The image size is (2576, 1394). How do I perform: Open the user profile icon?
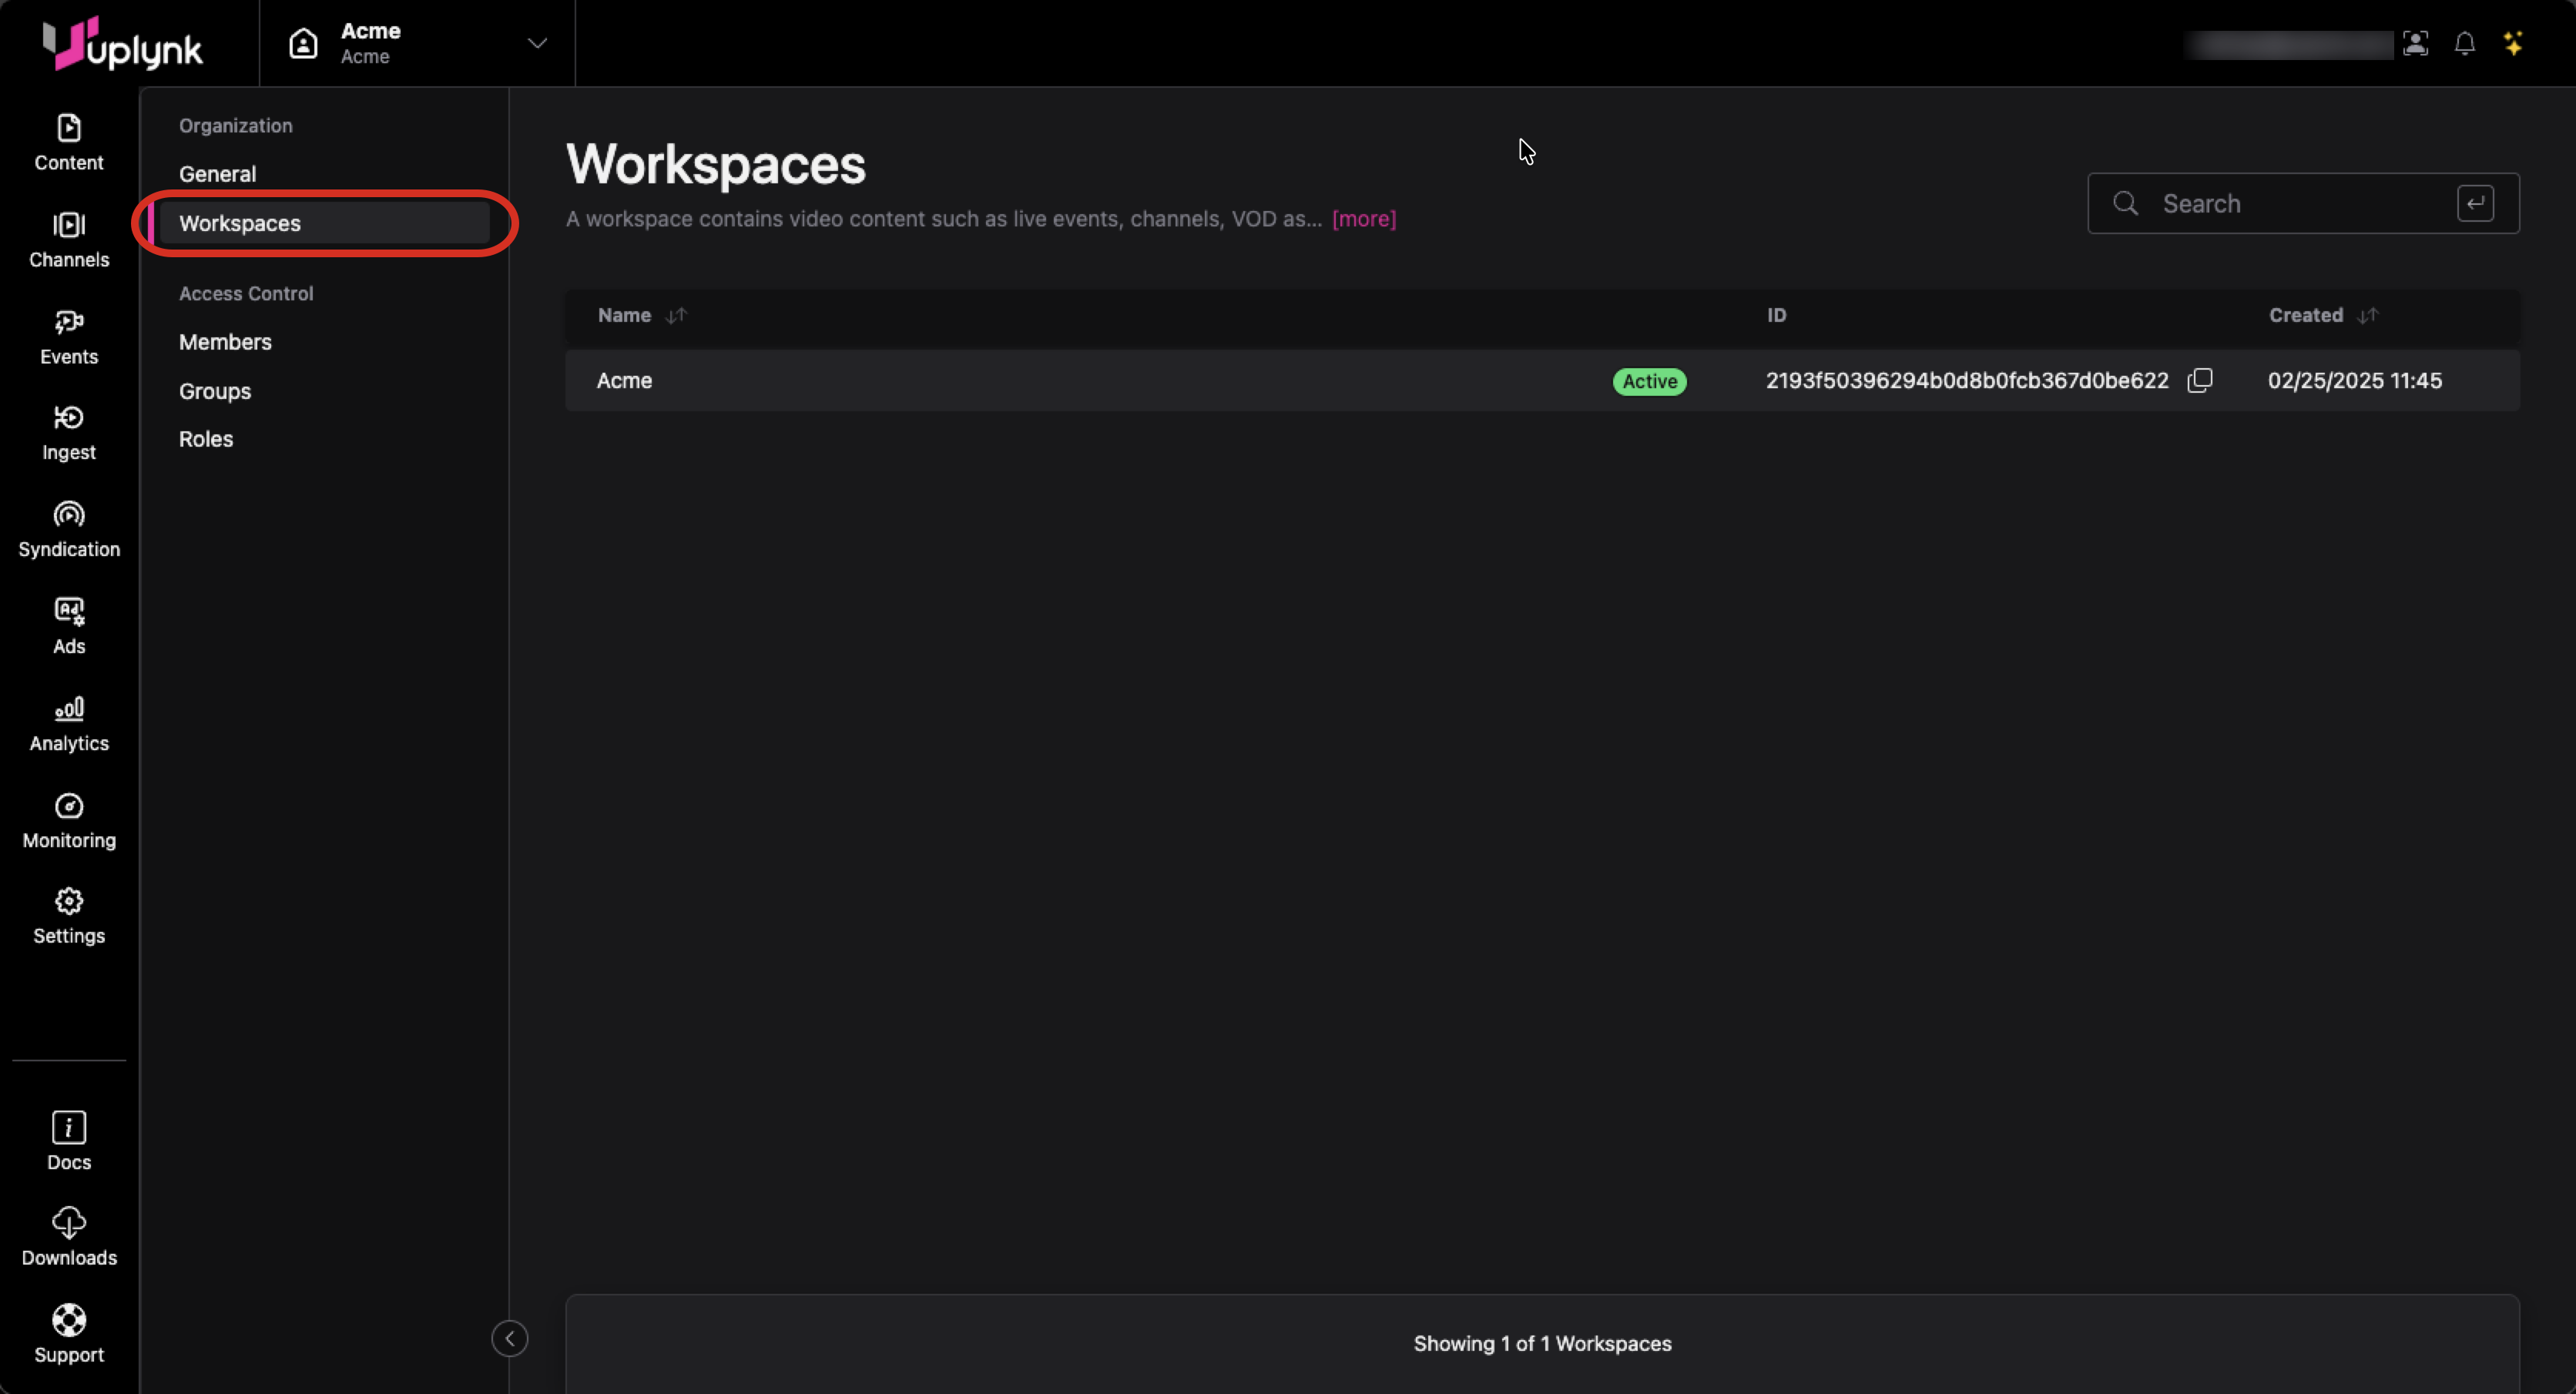coord(2415,44)
